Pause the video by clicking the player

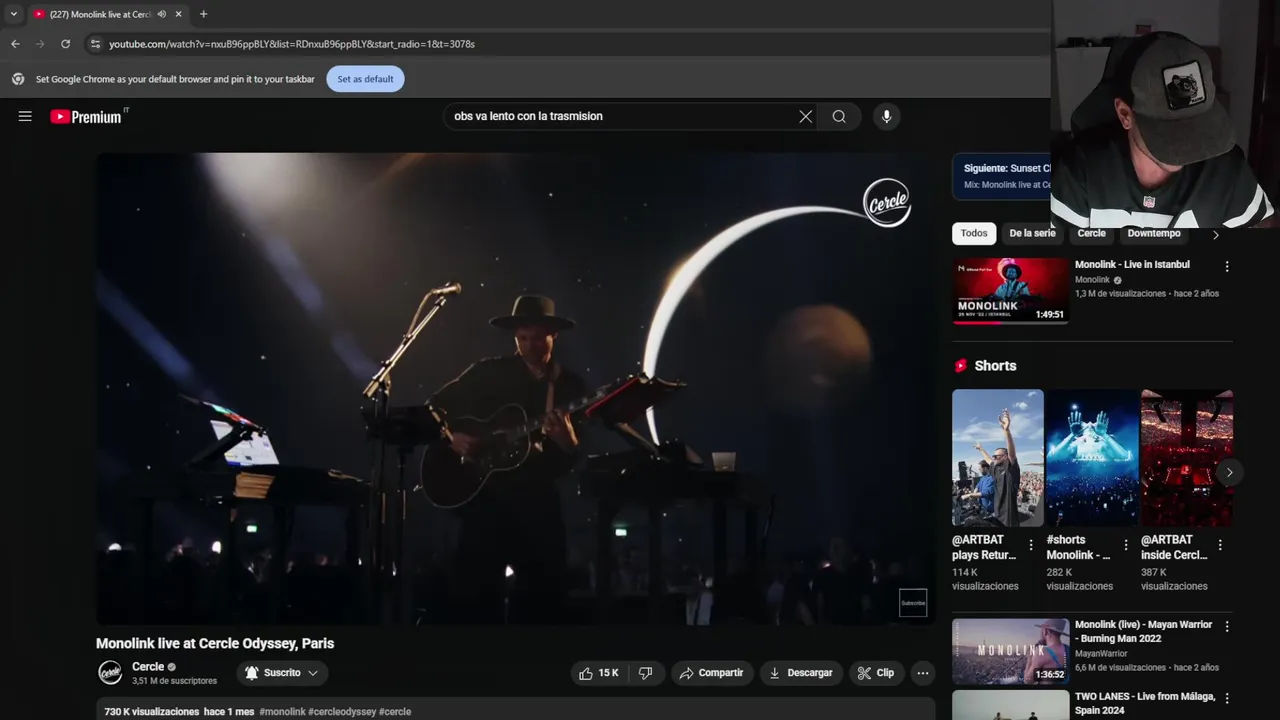(515, 388)
